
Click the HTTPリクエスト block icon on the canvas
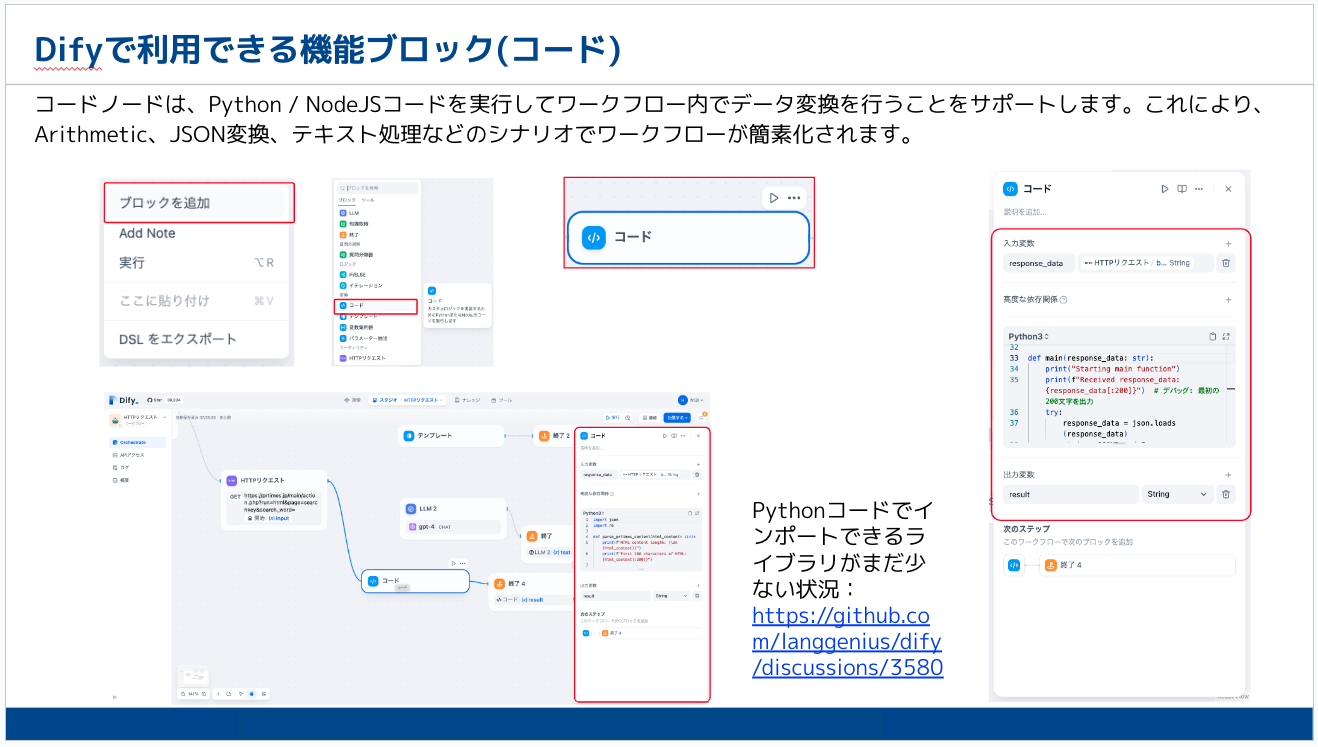point(232,479)
